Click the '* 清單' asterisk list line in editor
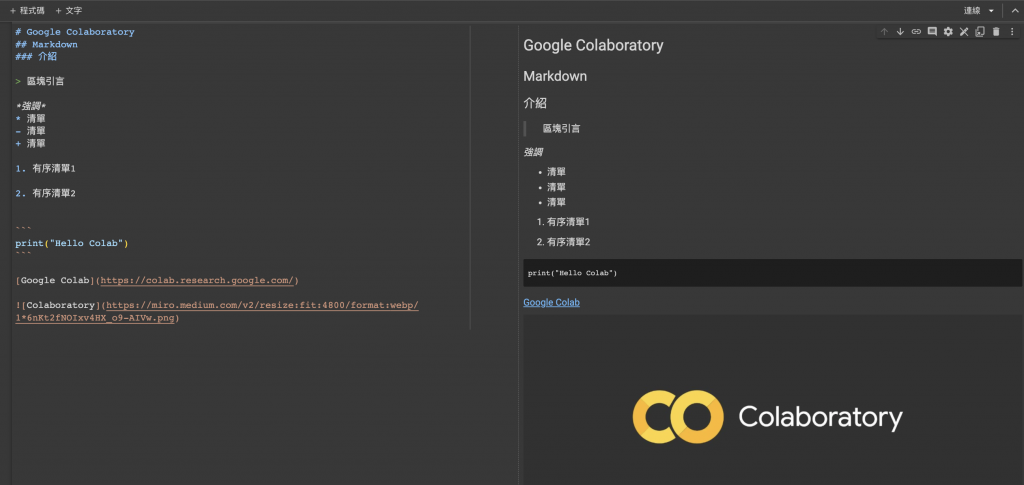The width and height of the screenshot is (1024, 485). coord(31,119)
